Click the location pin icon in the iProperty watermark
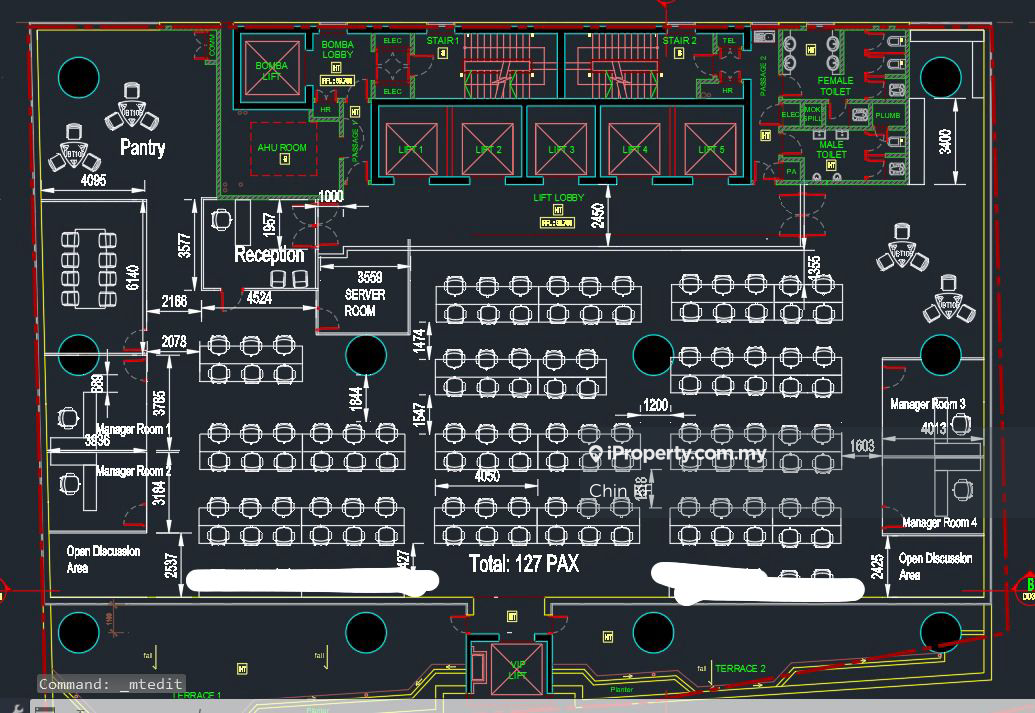The width and height of the screenshot is (1035, 713). [x=596, y=454]
